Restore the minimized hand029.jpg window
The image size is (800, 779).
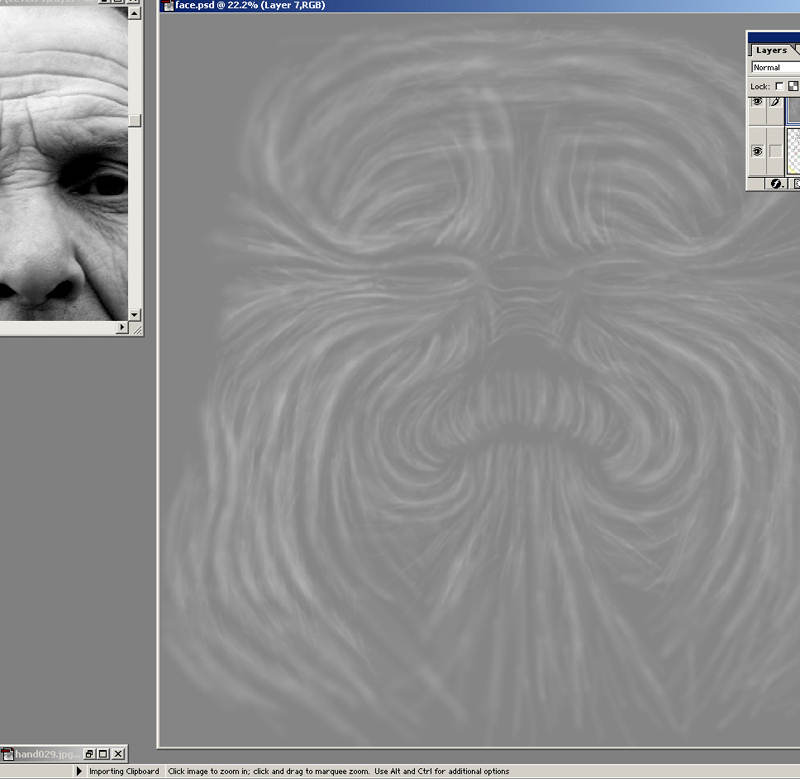point(89,753)
